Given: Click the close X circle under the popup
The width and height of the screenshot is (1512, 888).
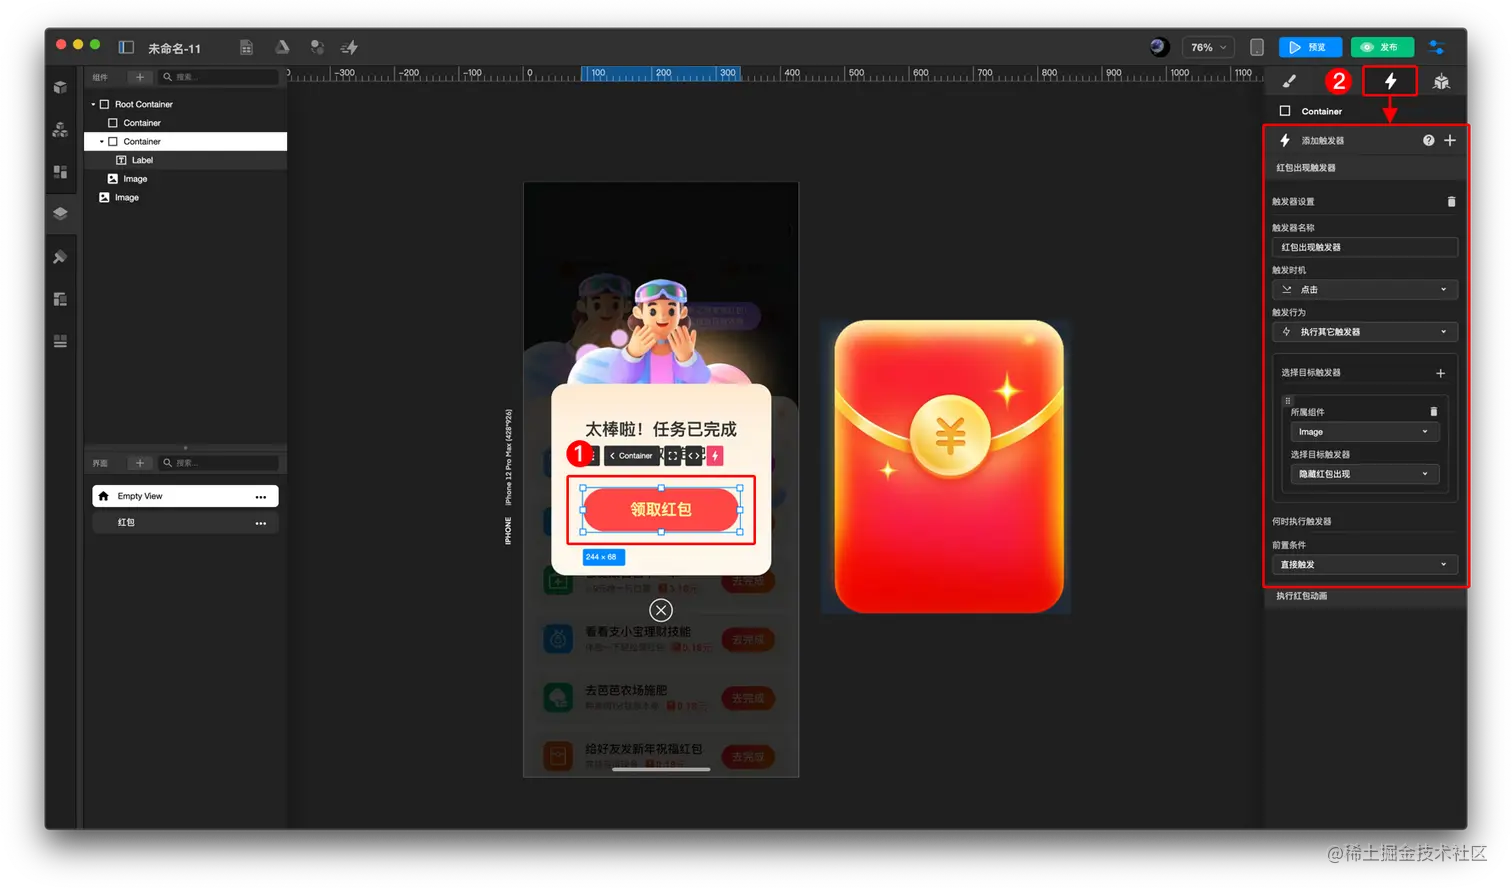Looking at the screenshot, I should [x=661, y=610].
